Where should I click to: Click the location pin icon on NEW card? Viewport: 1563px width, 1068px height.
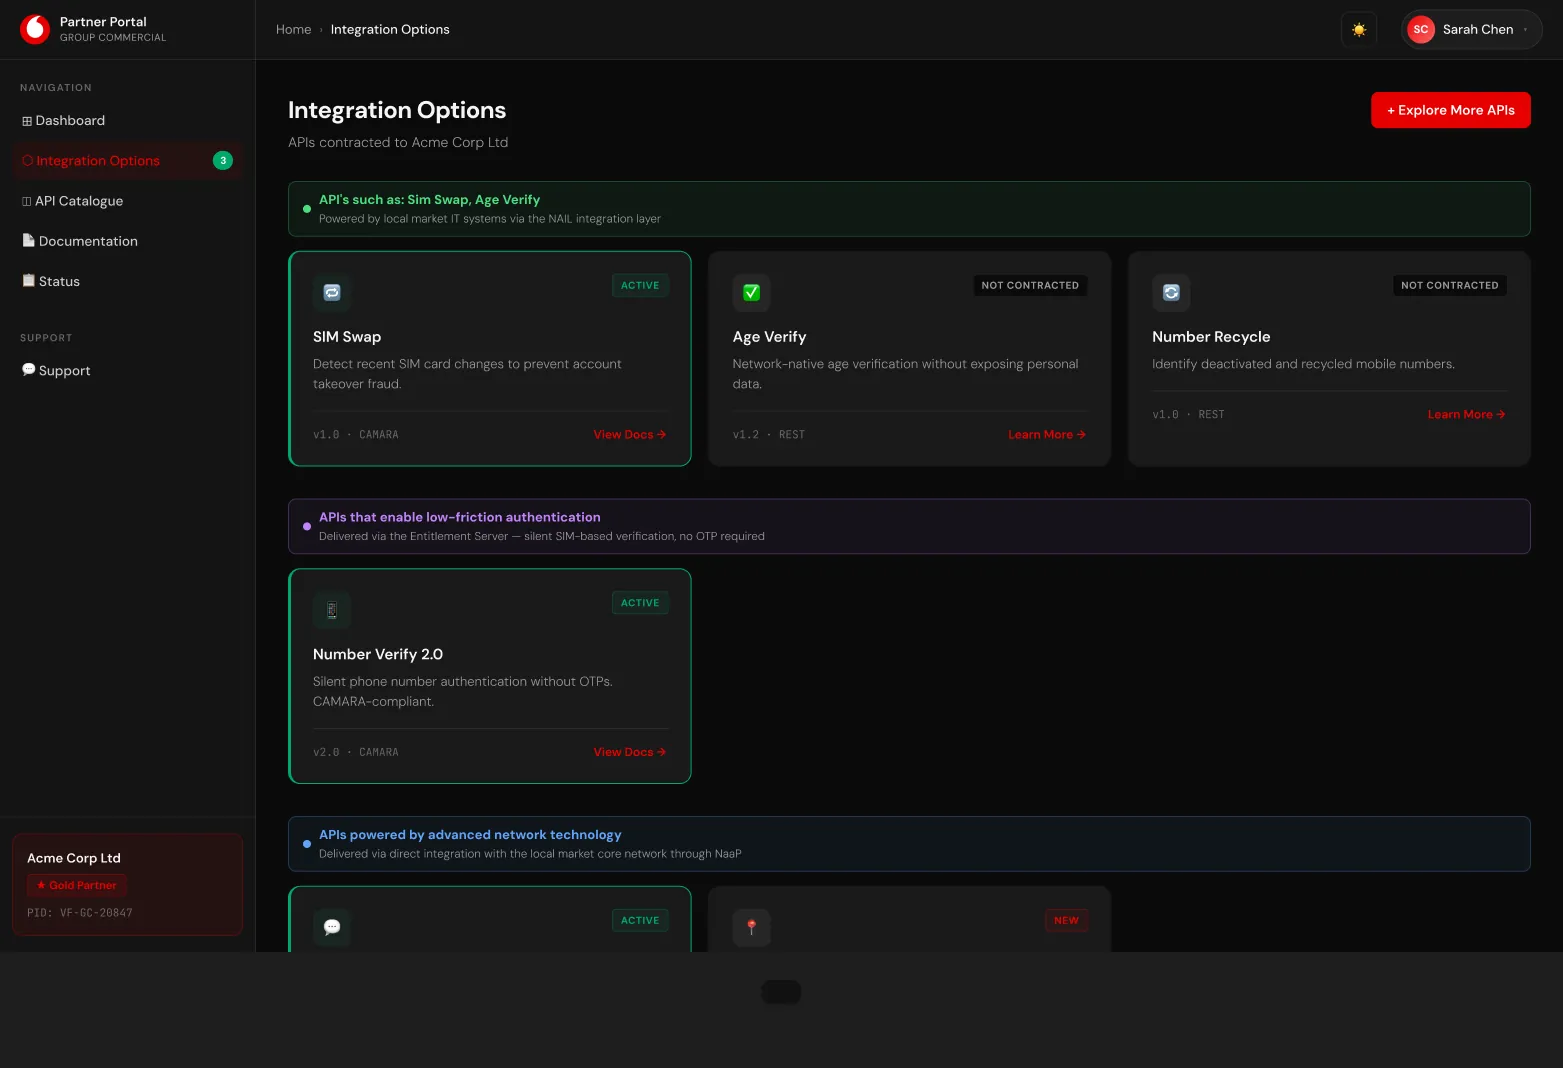coord(752,927)
